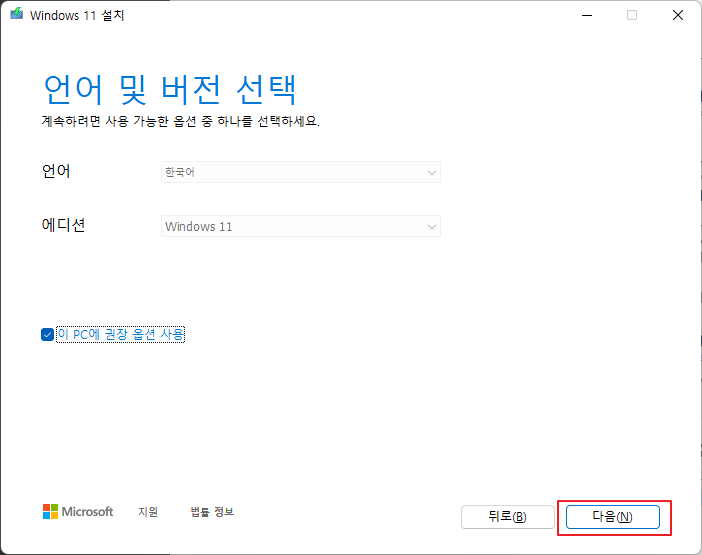Uncheck '이 PC에 권장 옵션 사용' checkbox
Screen dimensions: 702x555
click(47, 334)
